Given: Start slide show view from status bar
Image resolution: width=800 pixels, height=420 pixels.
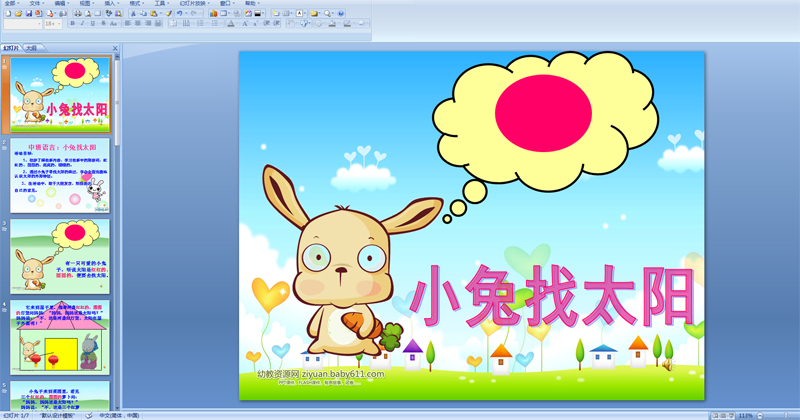Looking at the screenshot, I should [x=731, y=416].
